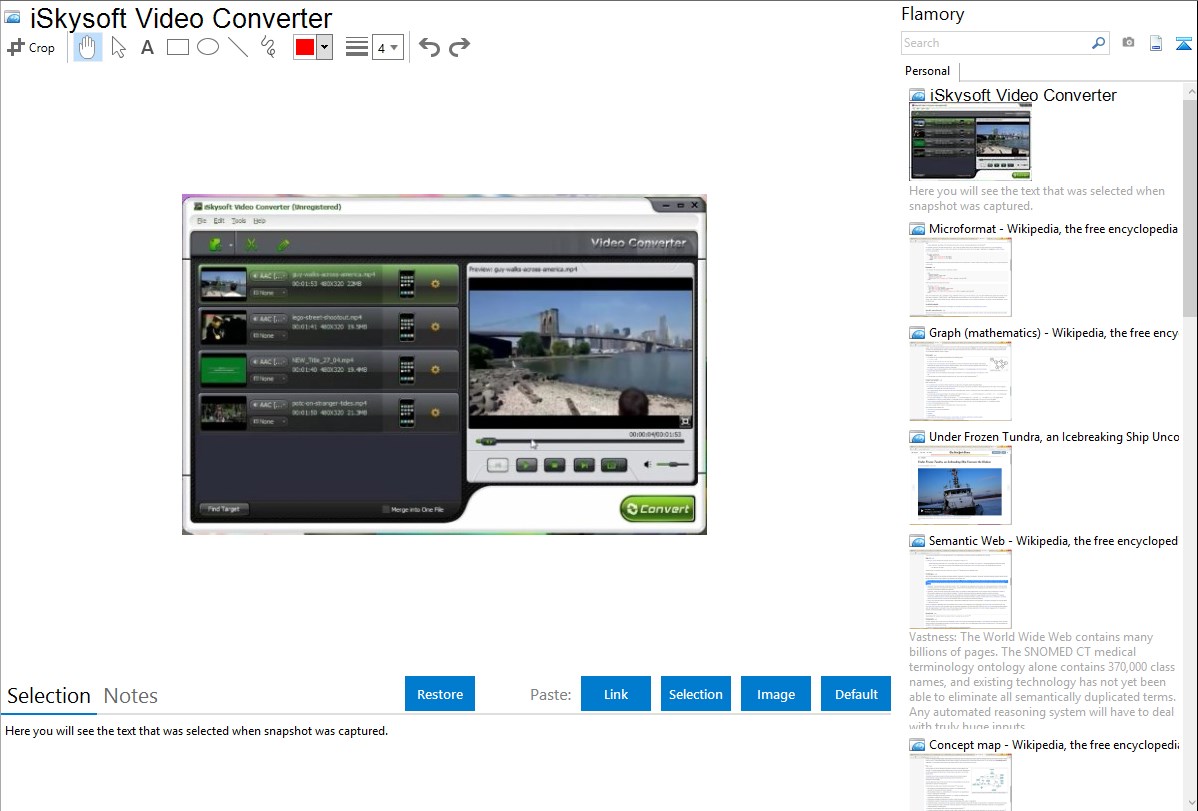1198x811 pixels.
Task: Redo the last undone action
Action: click(459, 47)
